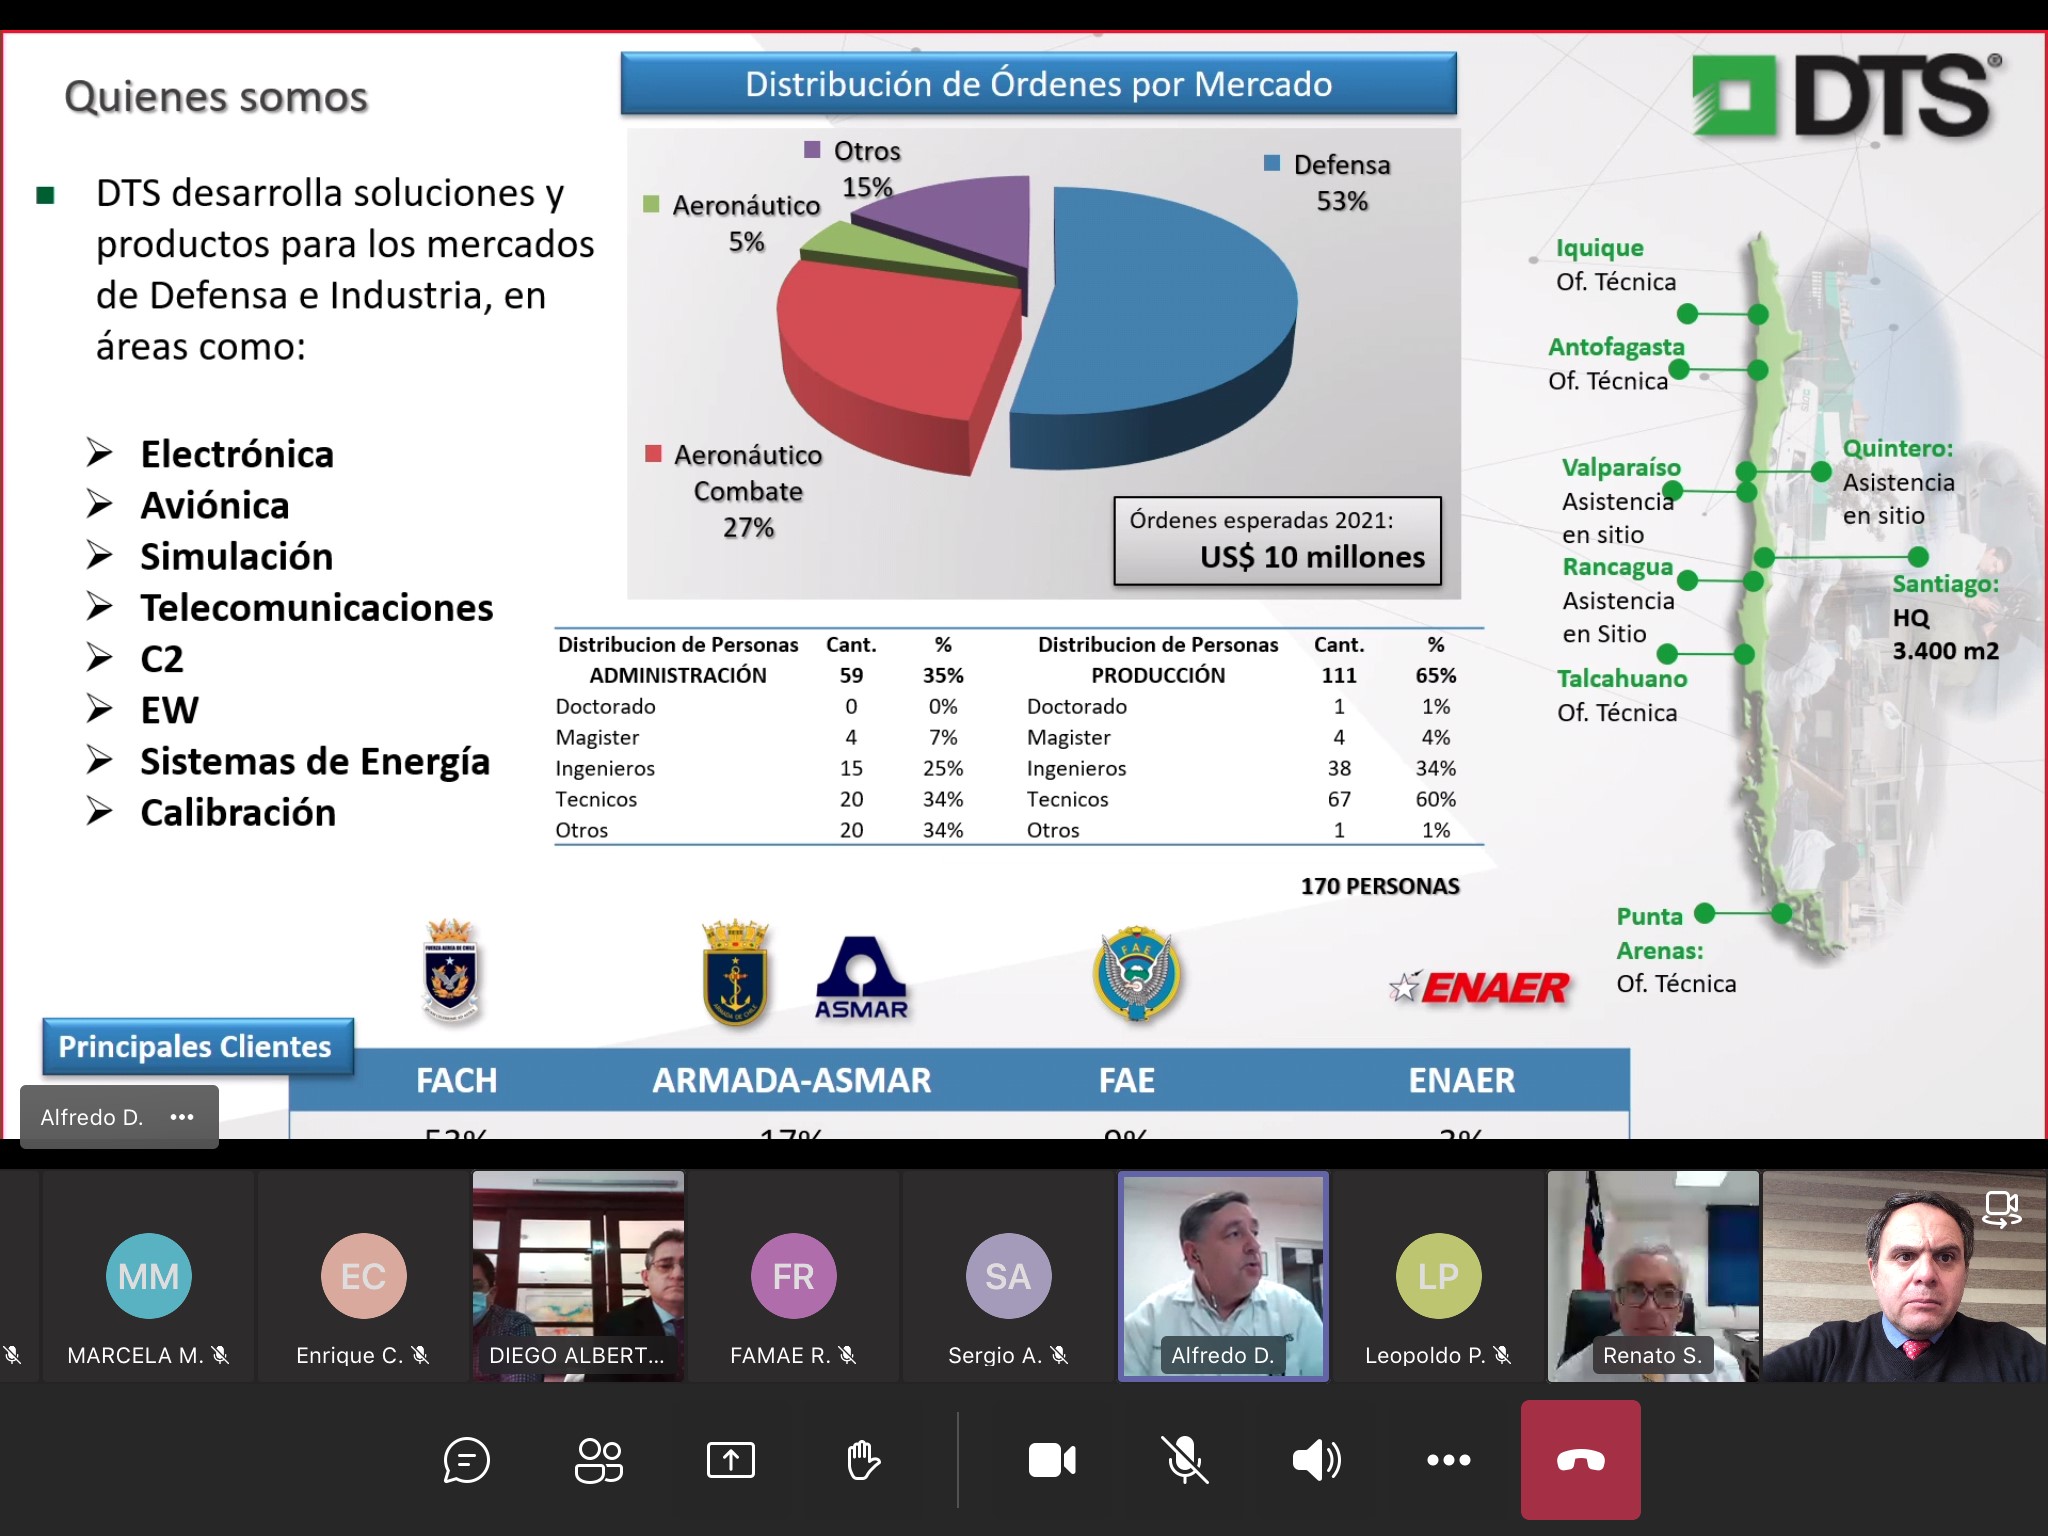The height and width of the screenshot is (1536, 2048).
Task: Click muted mic icon beside Enrique C.
Action: coord(420,1355)
